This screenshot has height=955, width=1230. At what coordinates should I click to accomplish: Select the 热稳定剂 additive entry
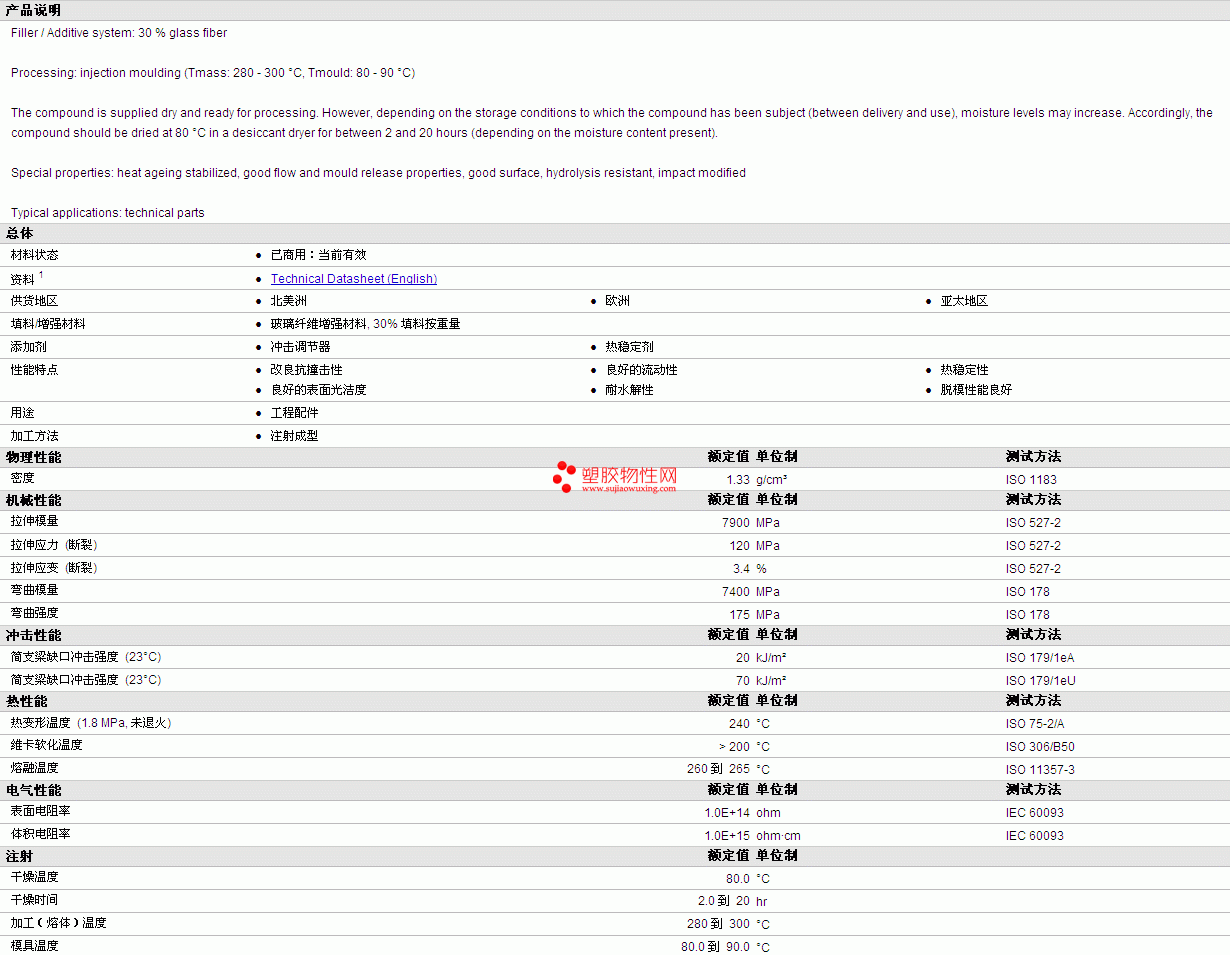click(630, 347)
